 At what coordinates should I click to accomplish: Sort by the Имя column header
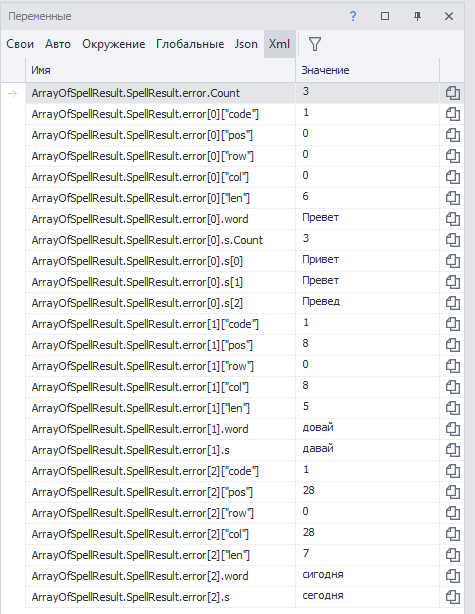160,70
